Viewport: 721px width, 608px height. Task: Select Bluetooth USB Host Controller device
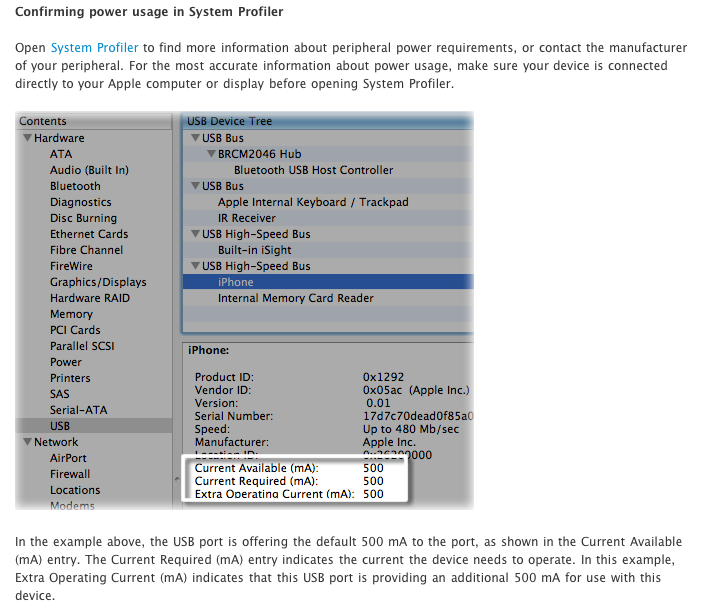(314, 170)
